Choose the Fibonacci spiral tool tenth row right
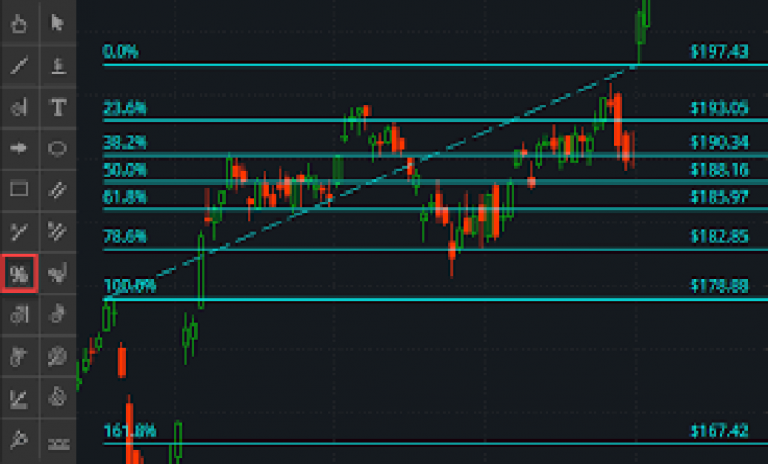768x464 pixels. point(57,397)
